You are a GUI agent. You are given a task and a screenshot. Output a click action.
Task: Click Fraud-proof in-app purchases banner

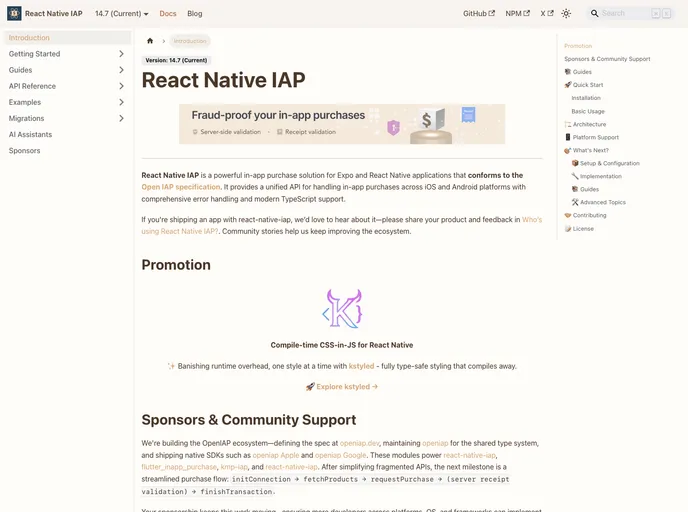342,124
